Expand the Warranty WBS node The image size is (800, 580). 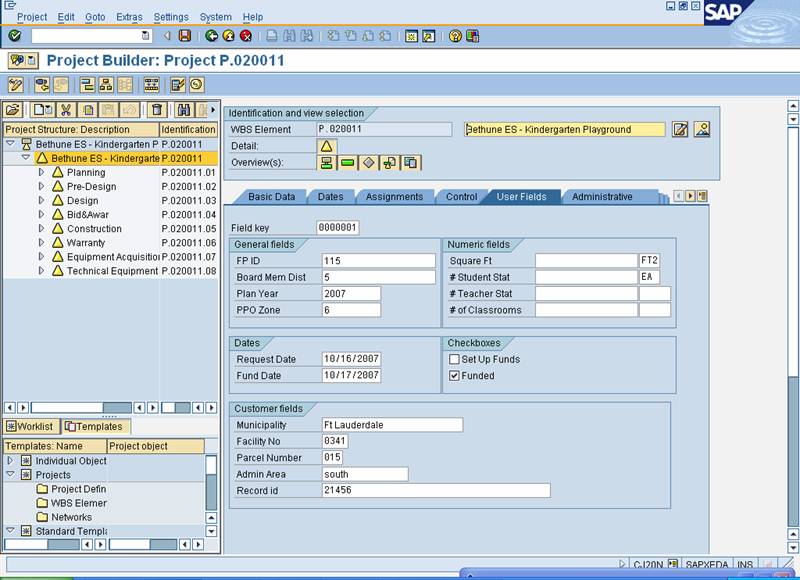pyautogui.click(x=41, y=243)
